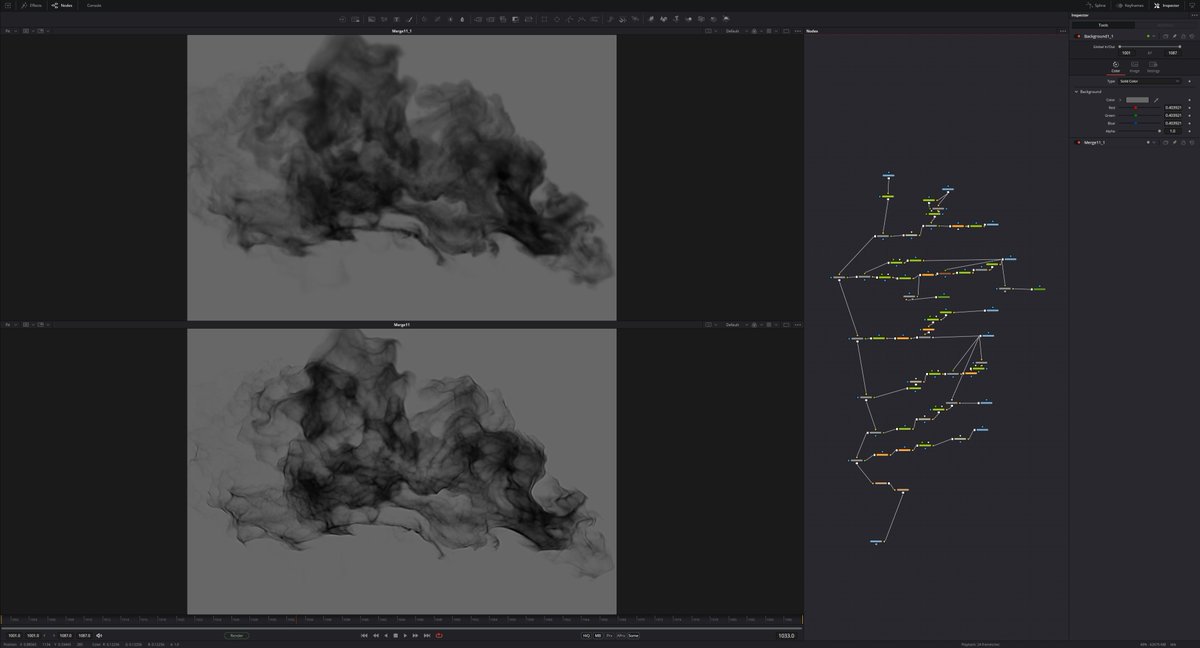Toggle keyframe diamond for Red
This screenshot has height=648, width=1200.
(1190, 108)
